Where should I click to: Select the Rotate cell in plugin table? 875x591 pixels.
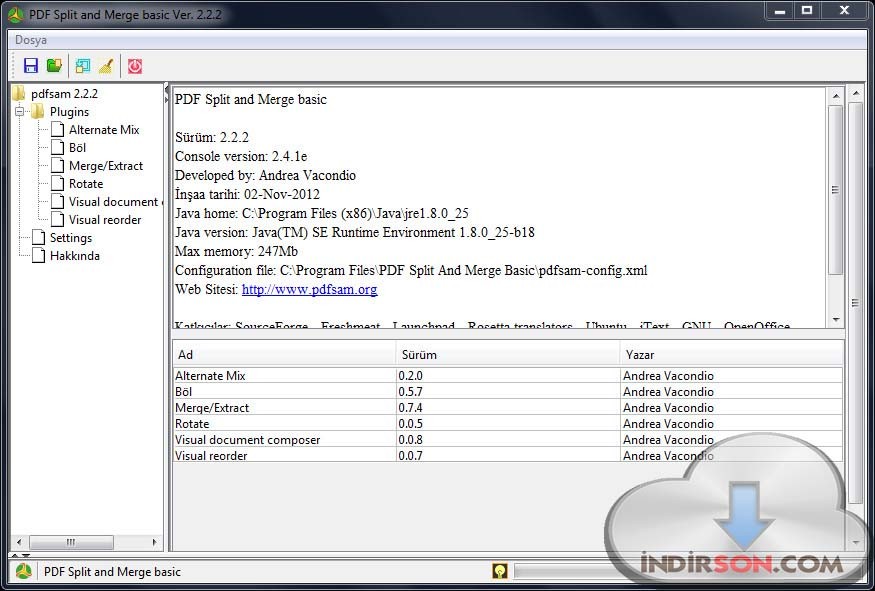(285, 424)
